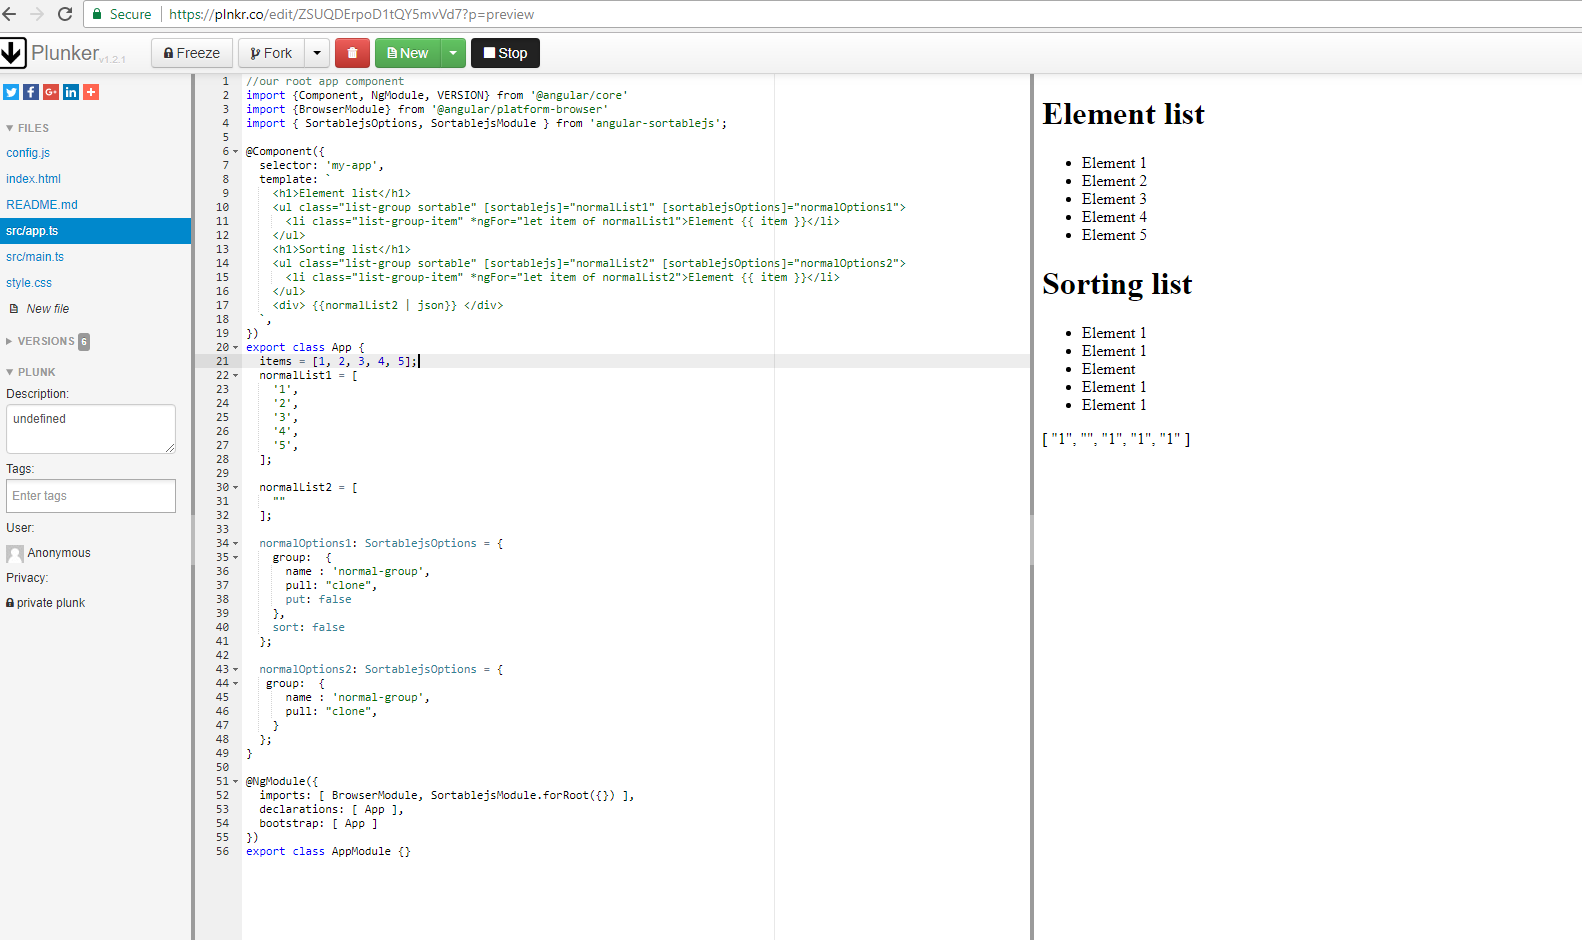The image size is (1582, 940).
Task: Go forward in browser
Action: tap(37, 14)
